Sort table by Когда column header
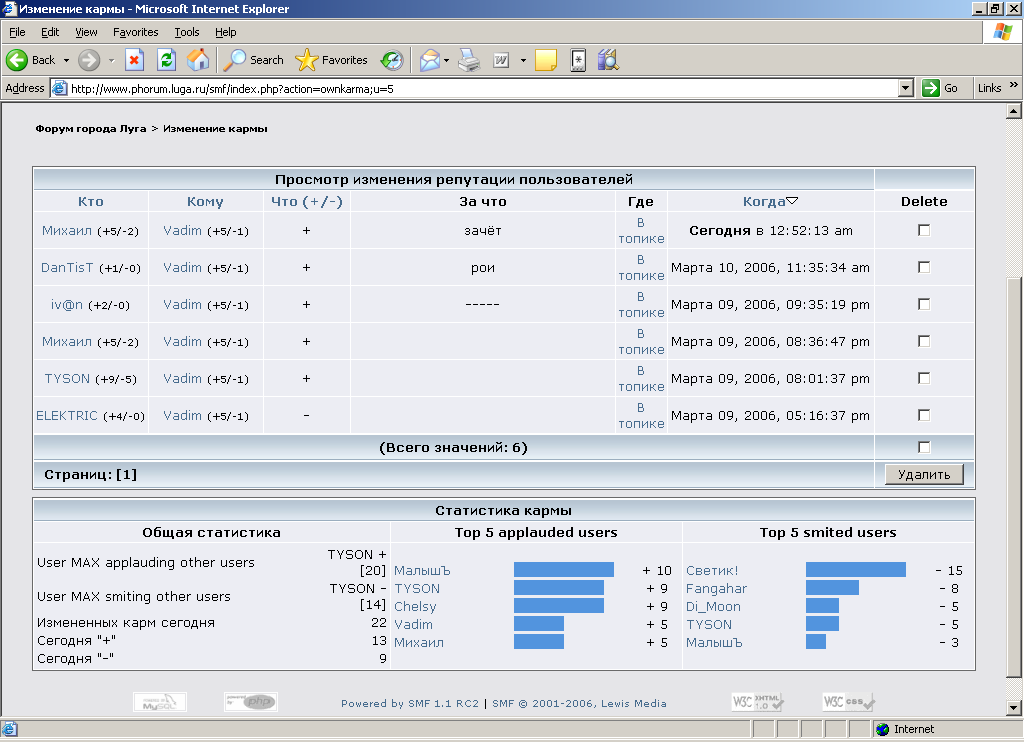 (x=764, y=201)
